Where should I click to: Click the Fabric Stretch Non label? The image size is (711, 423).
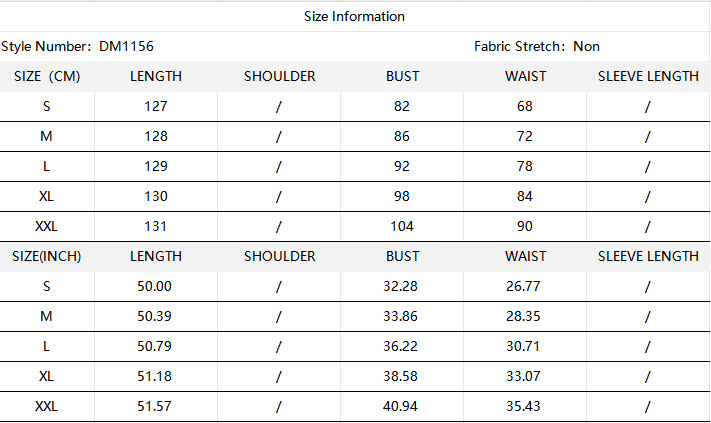537,46
